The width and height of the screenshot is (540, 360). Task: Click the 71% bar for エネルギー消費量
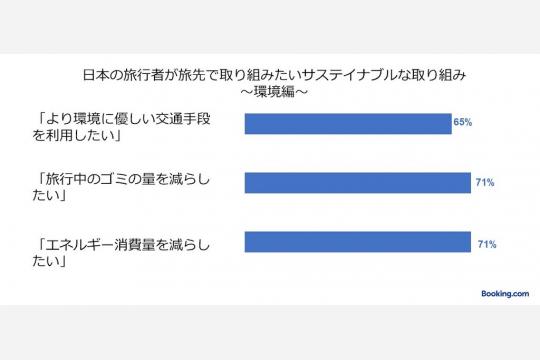(x=358, y=242)
